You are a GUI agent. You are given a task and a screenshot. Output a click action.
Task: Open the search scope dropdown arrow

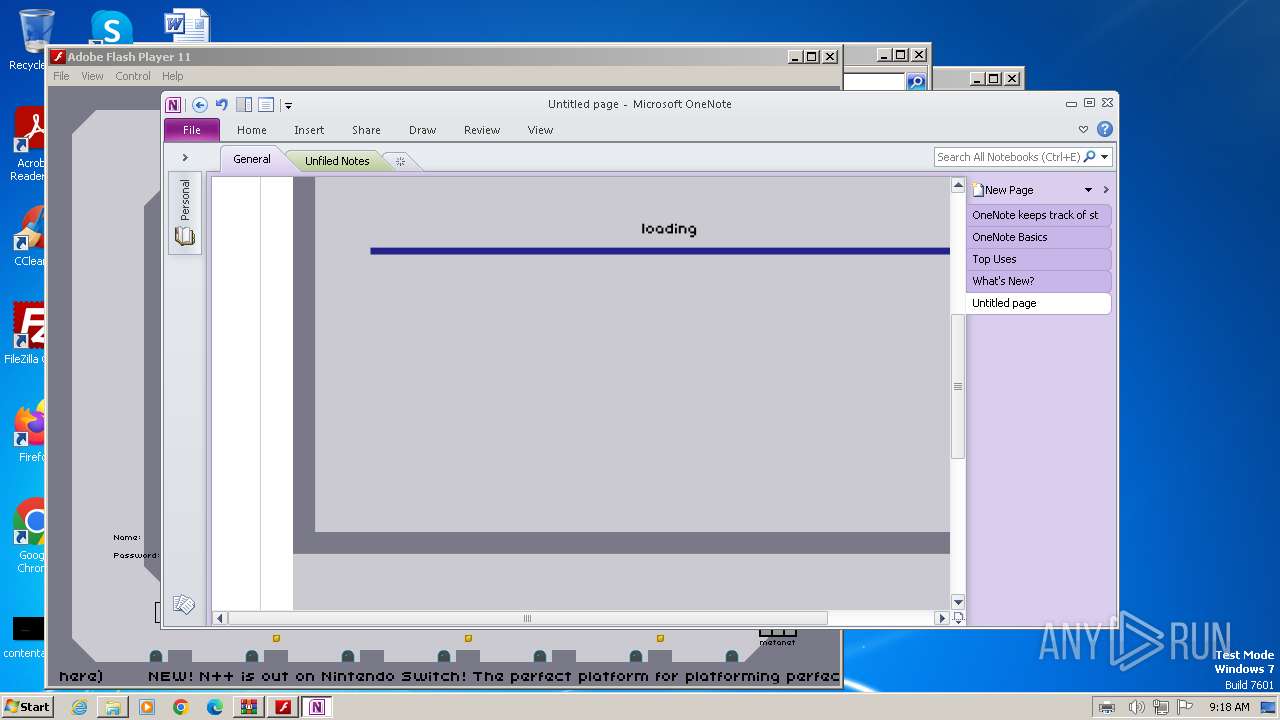(1105, 157)
